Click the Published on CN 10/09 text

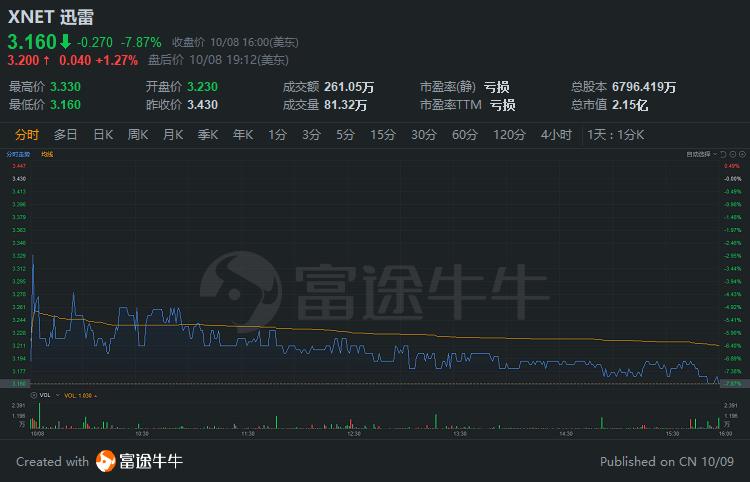point(667,462)
